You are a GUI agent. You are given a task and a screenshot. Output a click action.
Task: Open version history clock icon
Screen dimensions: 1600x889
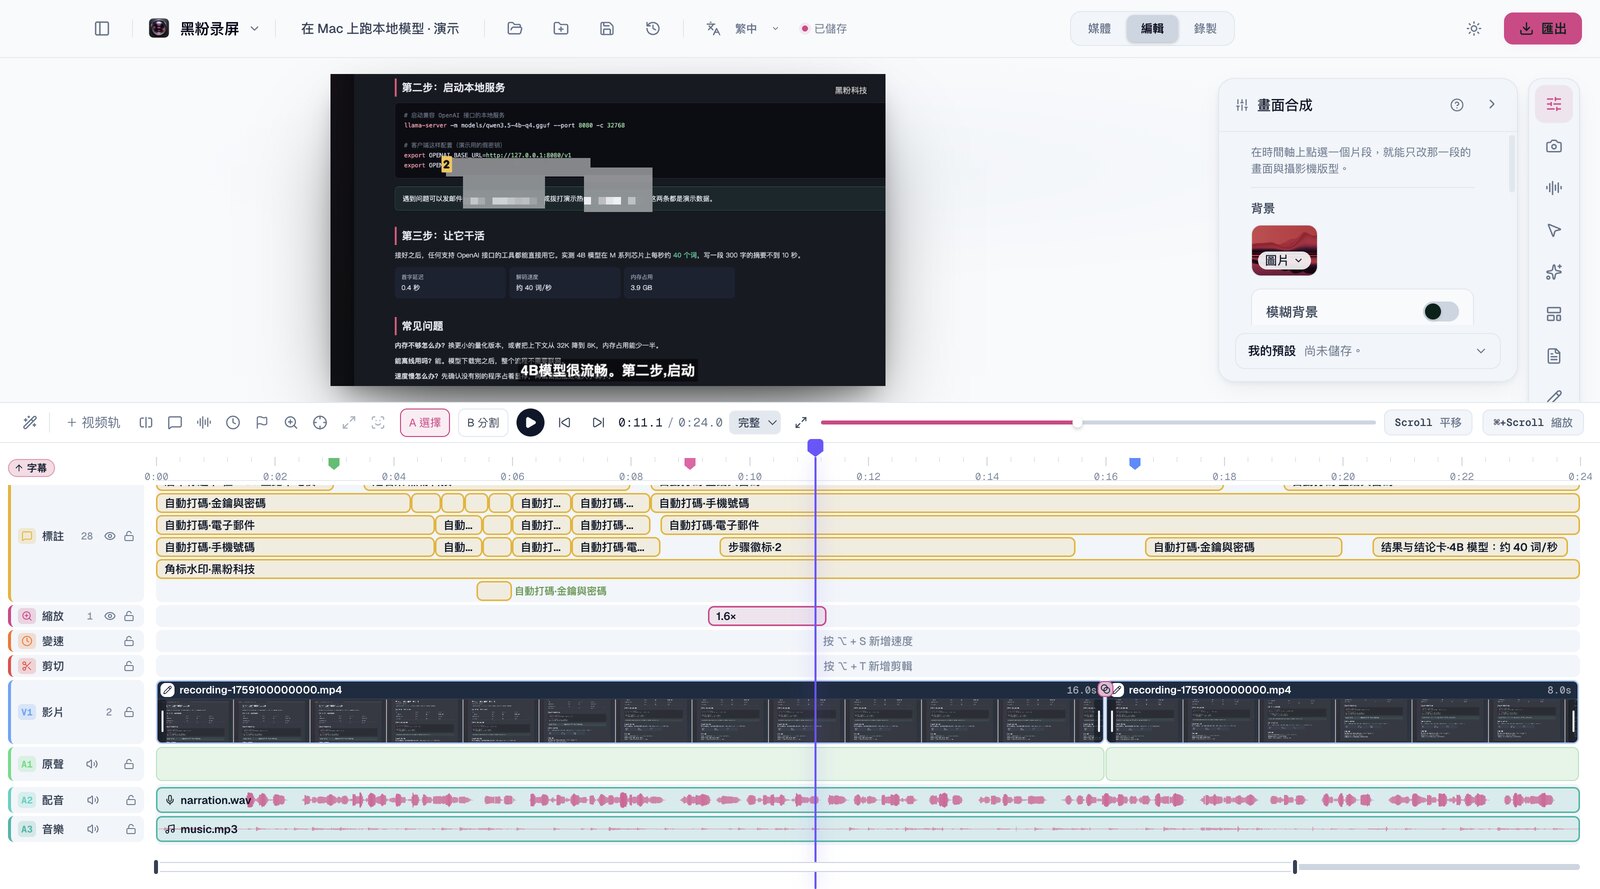pos(653,29)
